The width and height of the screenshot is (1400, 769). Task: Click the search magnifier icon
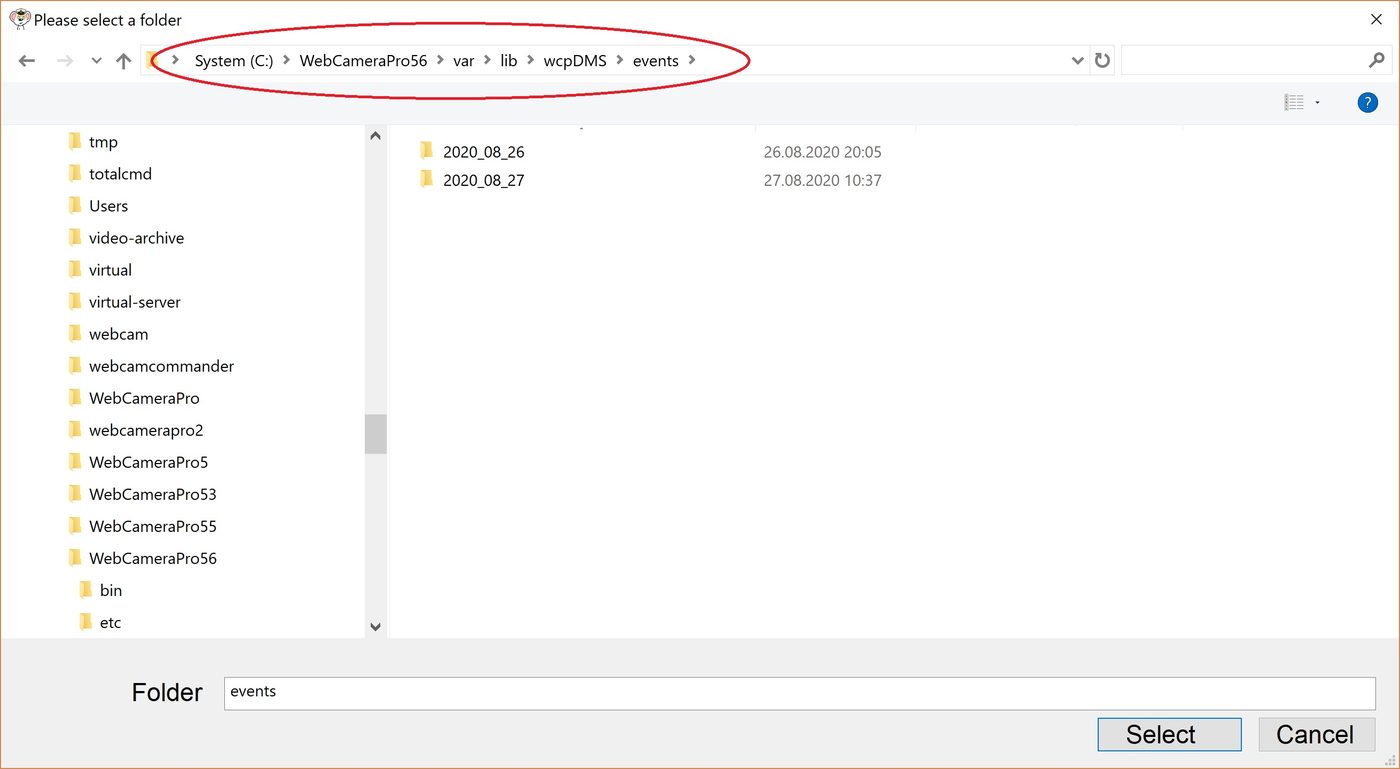coord(1377,60)
